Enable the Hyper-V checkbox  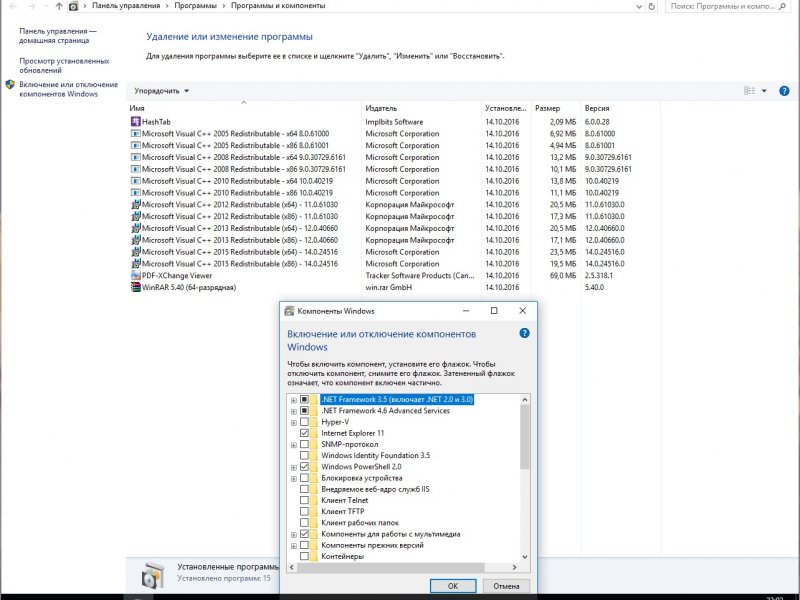click(304, 422)
